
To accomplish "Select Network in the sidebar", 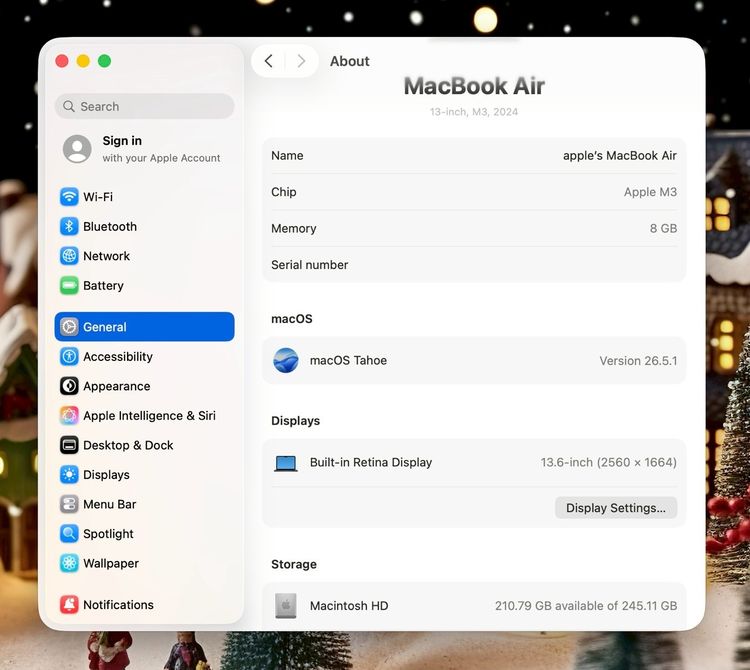I will coord(144,256).
